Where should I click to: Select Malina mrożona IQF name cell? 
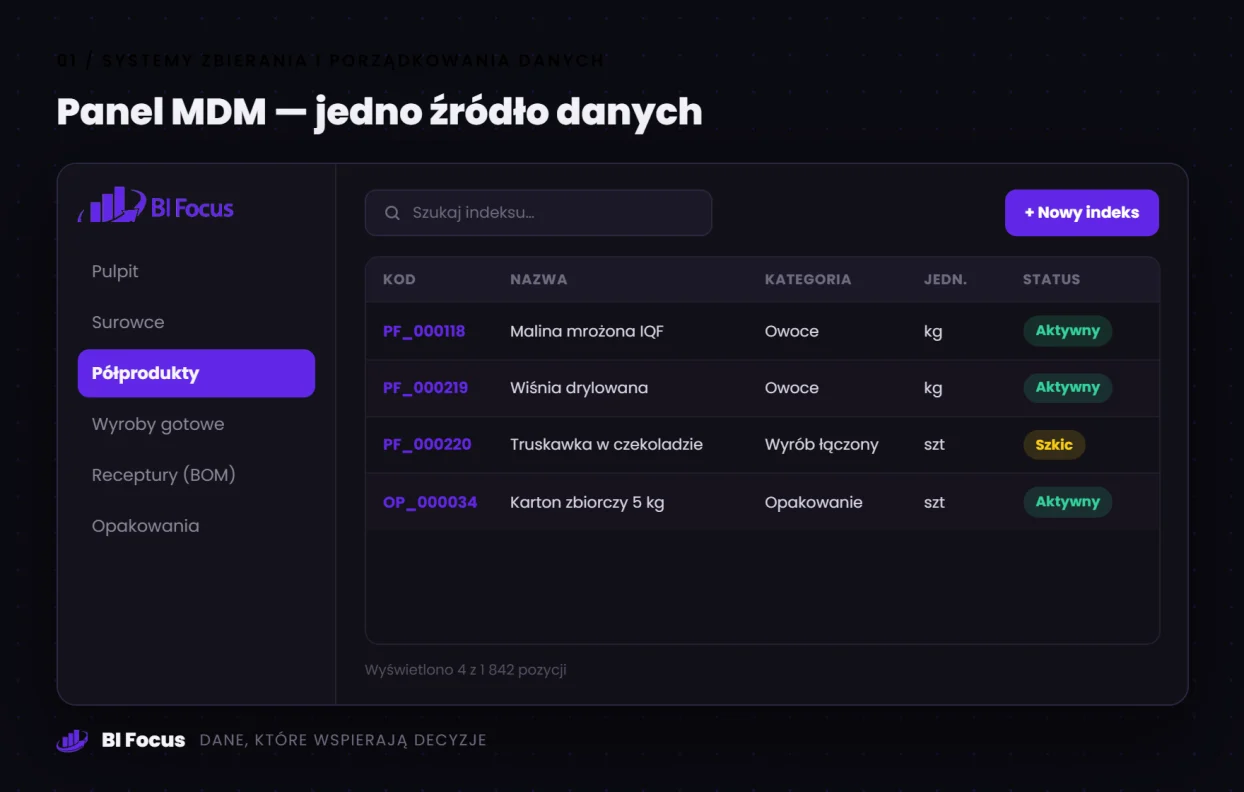[587, 331]
